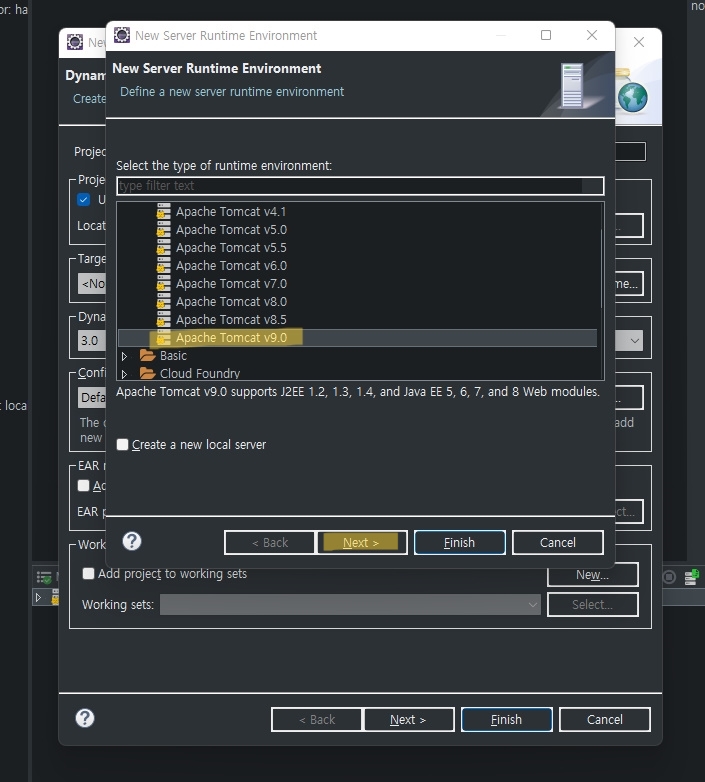Enable Create a new local server
Screen dimensions: 705x782
point(123,444)
